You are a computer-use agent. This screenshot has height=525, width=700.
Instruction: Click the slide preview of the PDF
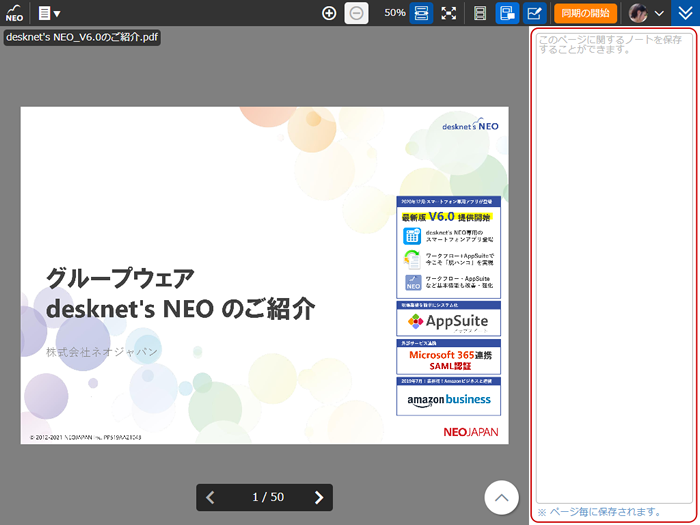click(264, 275)
